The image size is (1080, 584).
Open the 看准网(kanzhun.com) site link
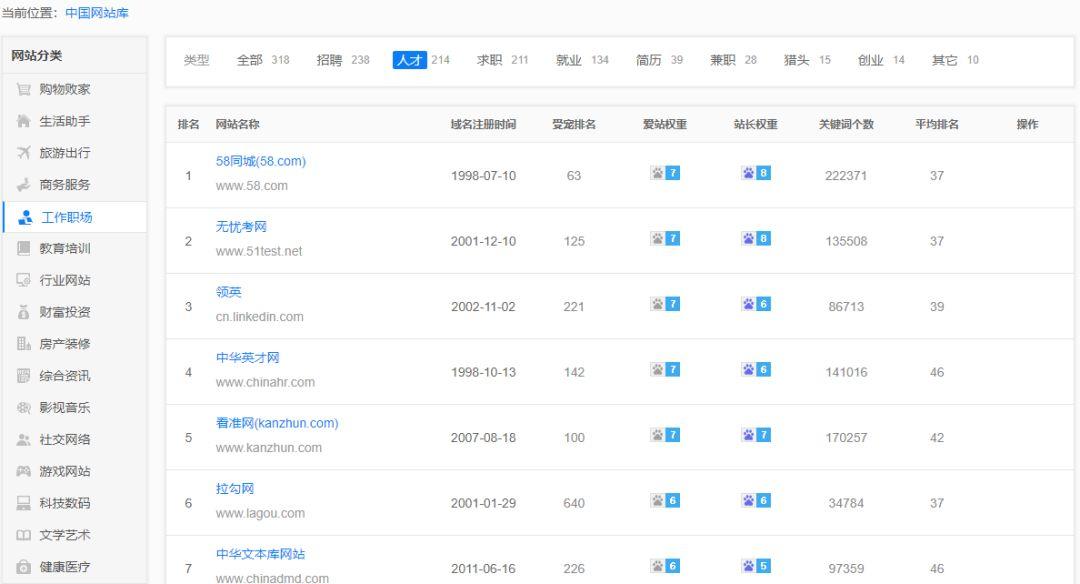pyautogui.click(x=277, y=423)
